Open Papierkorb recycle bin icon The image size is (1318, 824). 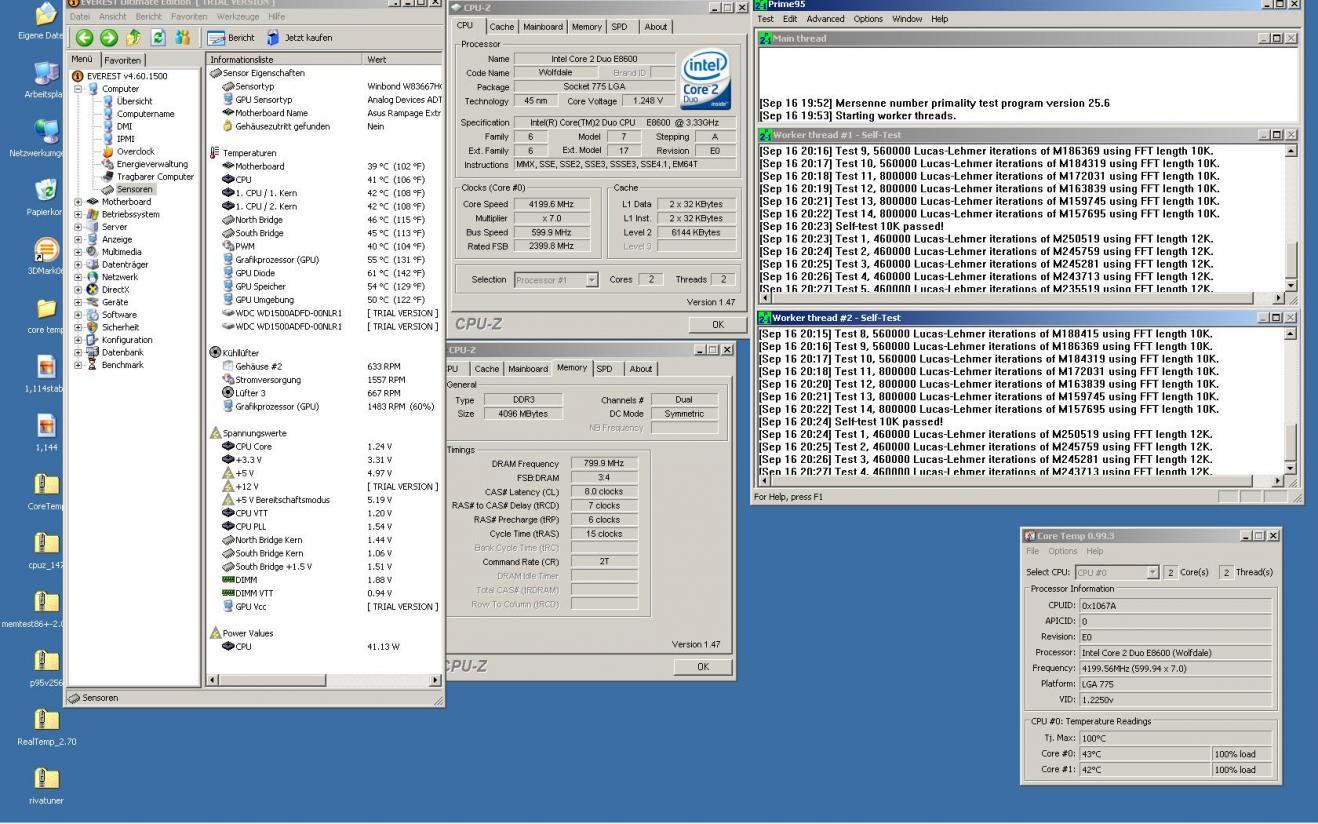pyautogui.click(x=44, y=197)
